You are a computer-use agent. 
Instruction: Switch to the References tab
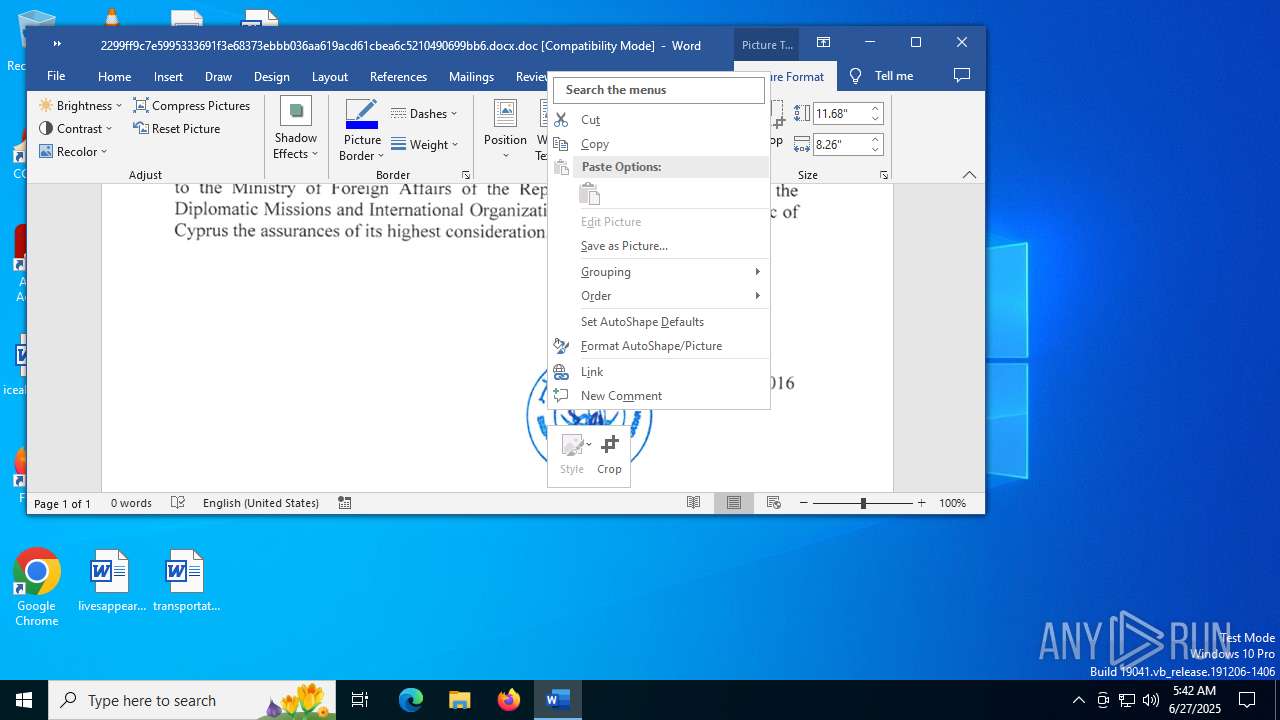click(x=398, y=76)
